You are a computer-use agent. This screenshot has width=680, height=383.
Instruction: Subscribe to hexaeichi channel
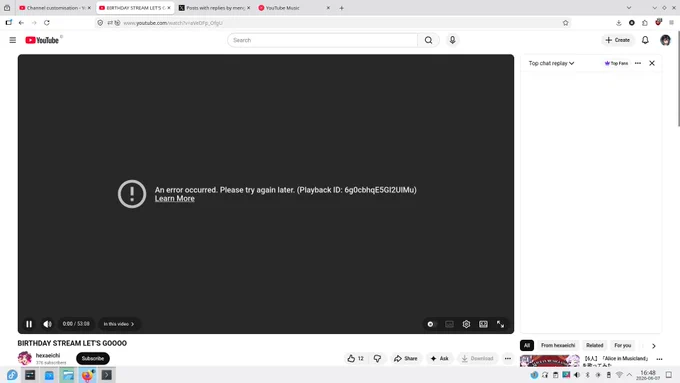pyautogui.click(x=93, y=358)
